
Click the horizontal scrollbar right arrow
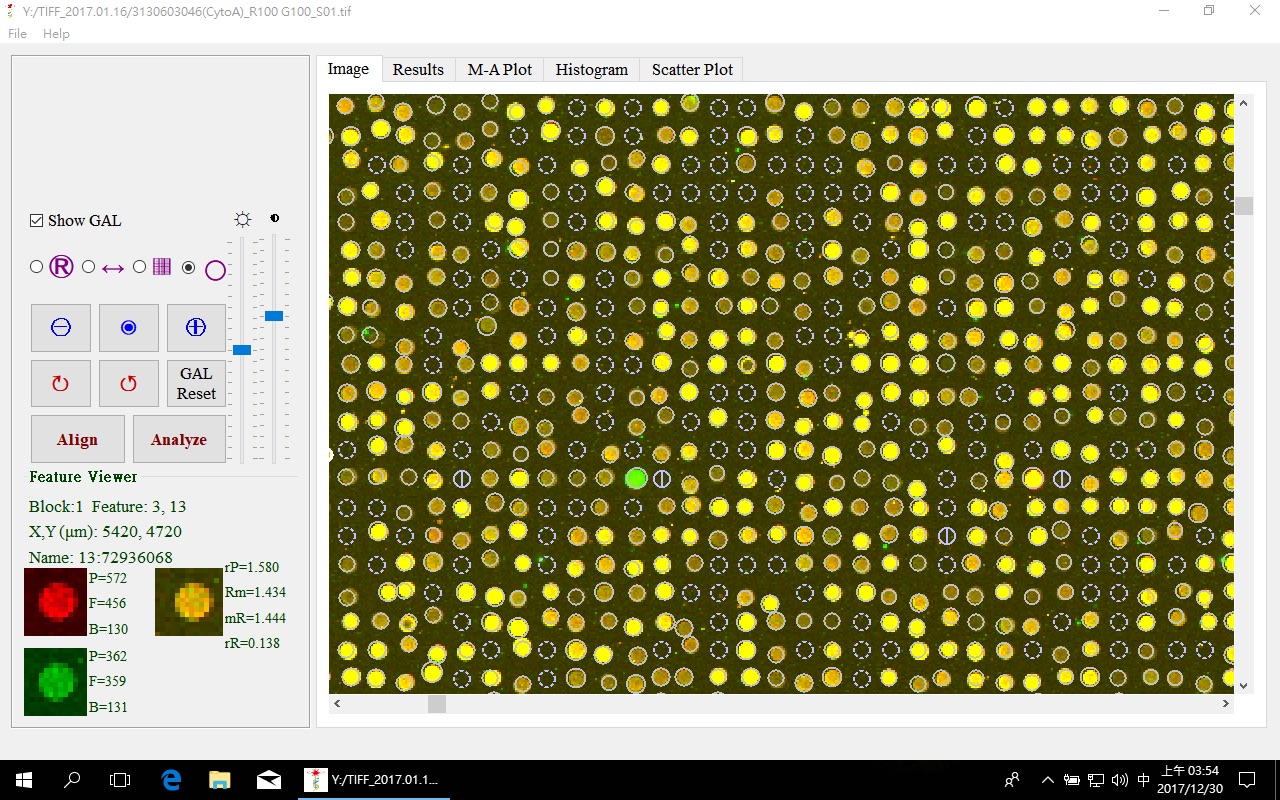(x=1225, y=704)
